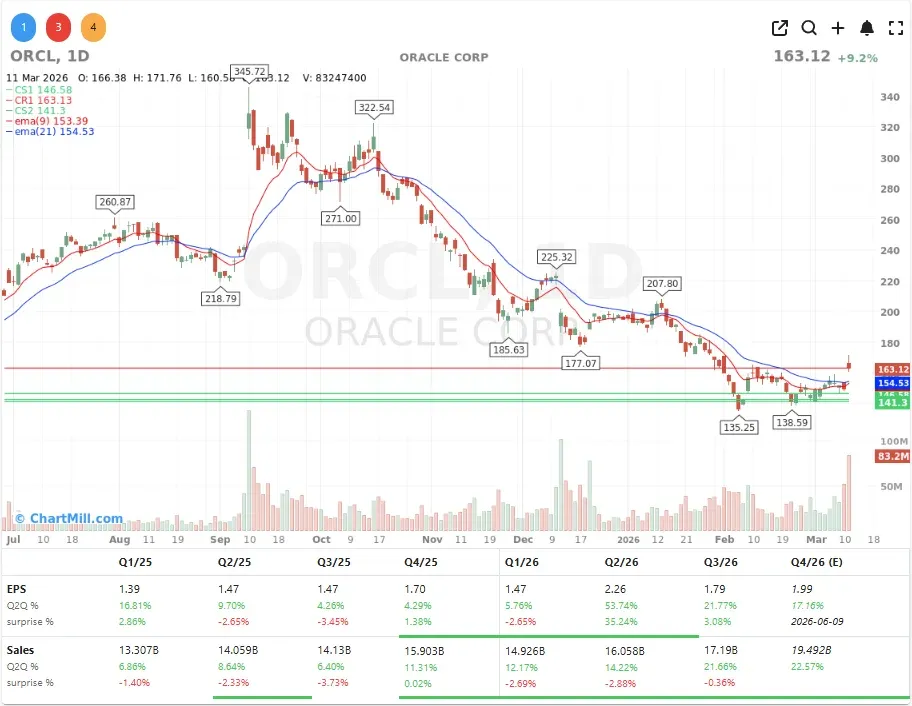Select the blue score badge 1
912x706 pixels.
[x=23, y=27]
